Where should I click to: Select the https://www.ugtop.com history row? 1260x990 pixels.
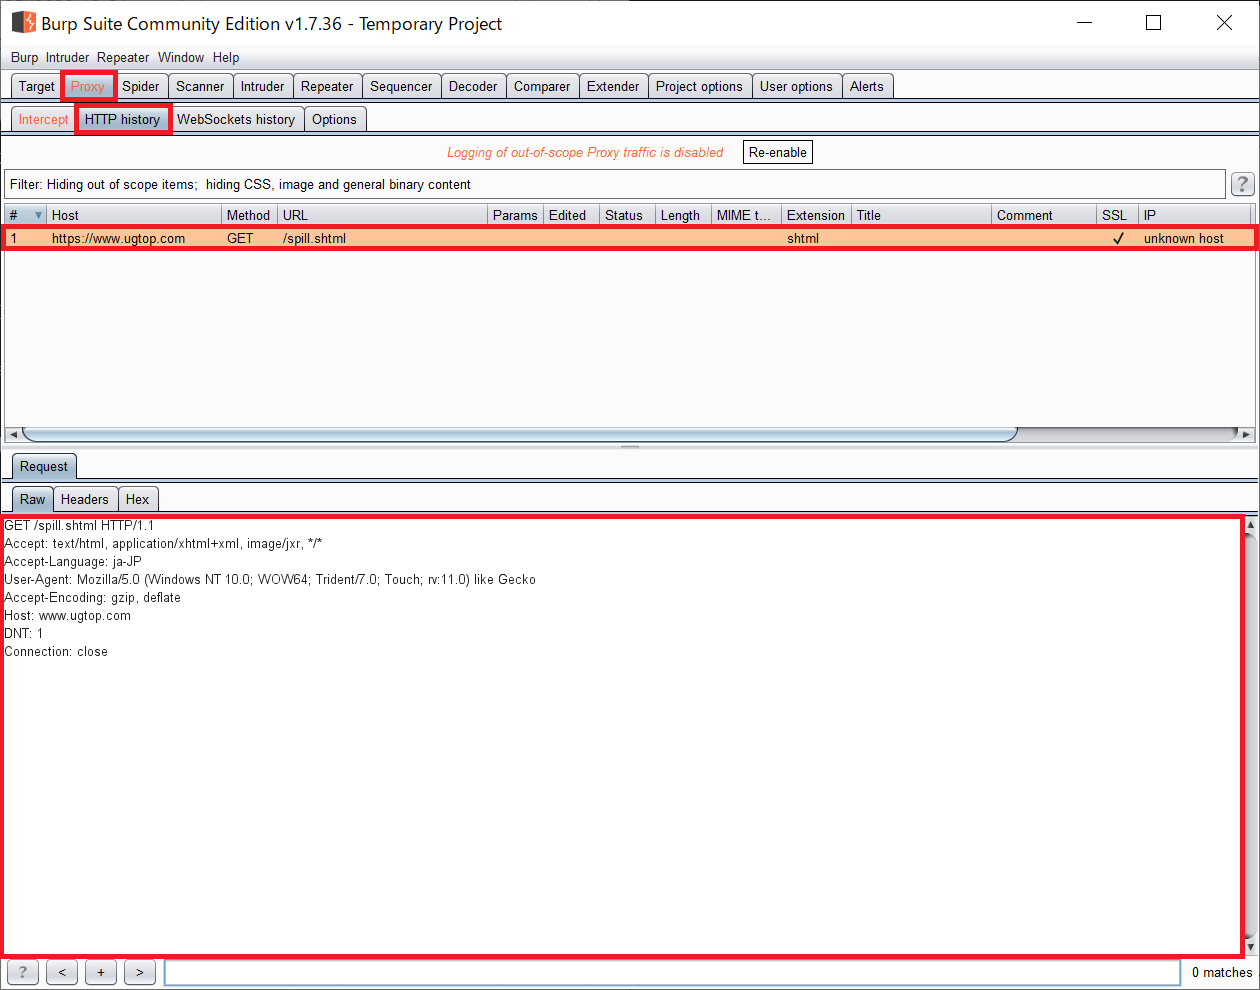pos(629,238)
